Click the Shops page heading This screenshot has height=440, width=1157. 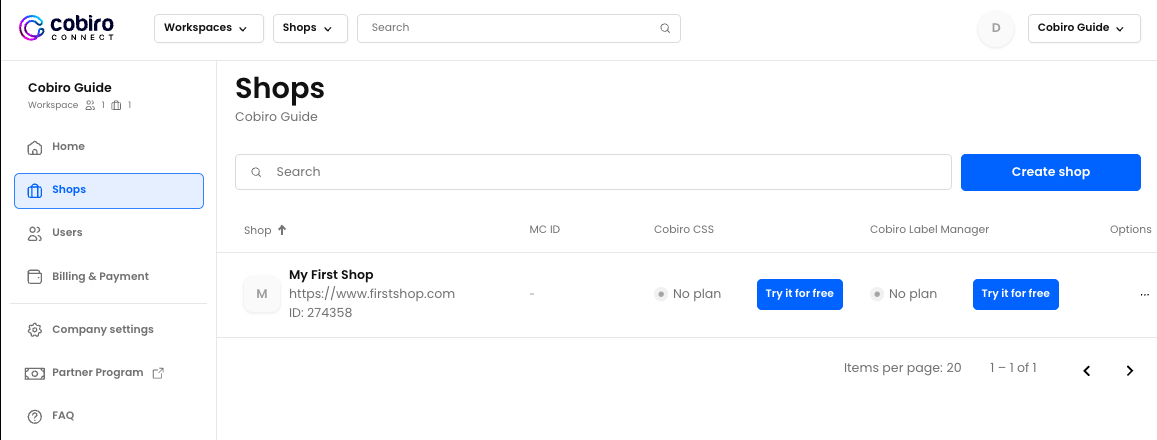point(280,89)
